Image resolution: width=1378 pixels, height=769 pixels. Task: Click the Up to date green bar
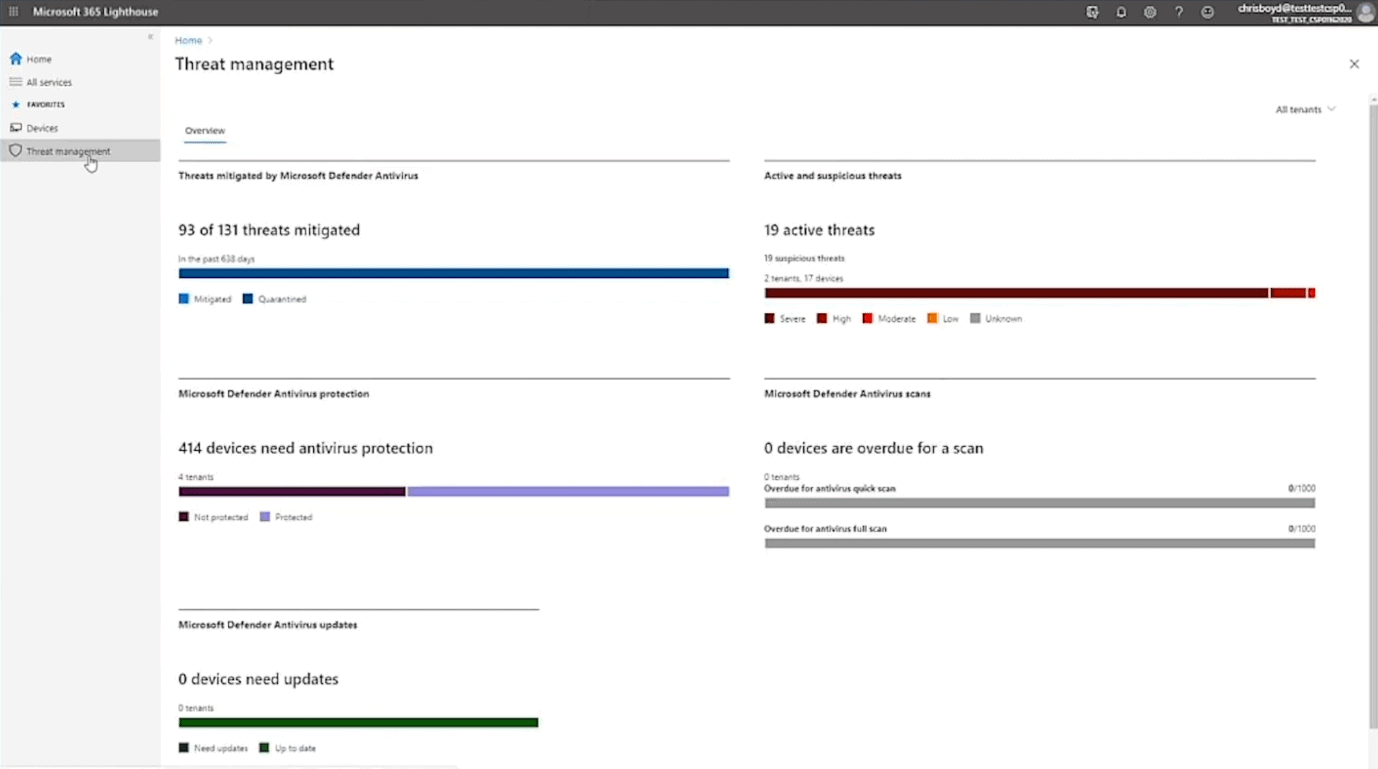(359, 722)
